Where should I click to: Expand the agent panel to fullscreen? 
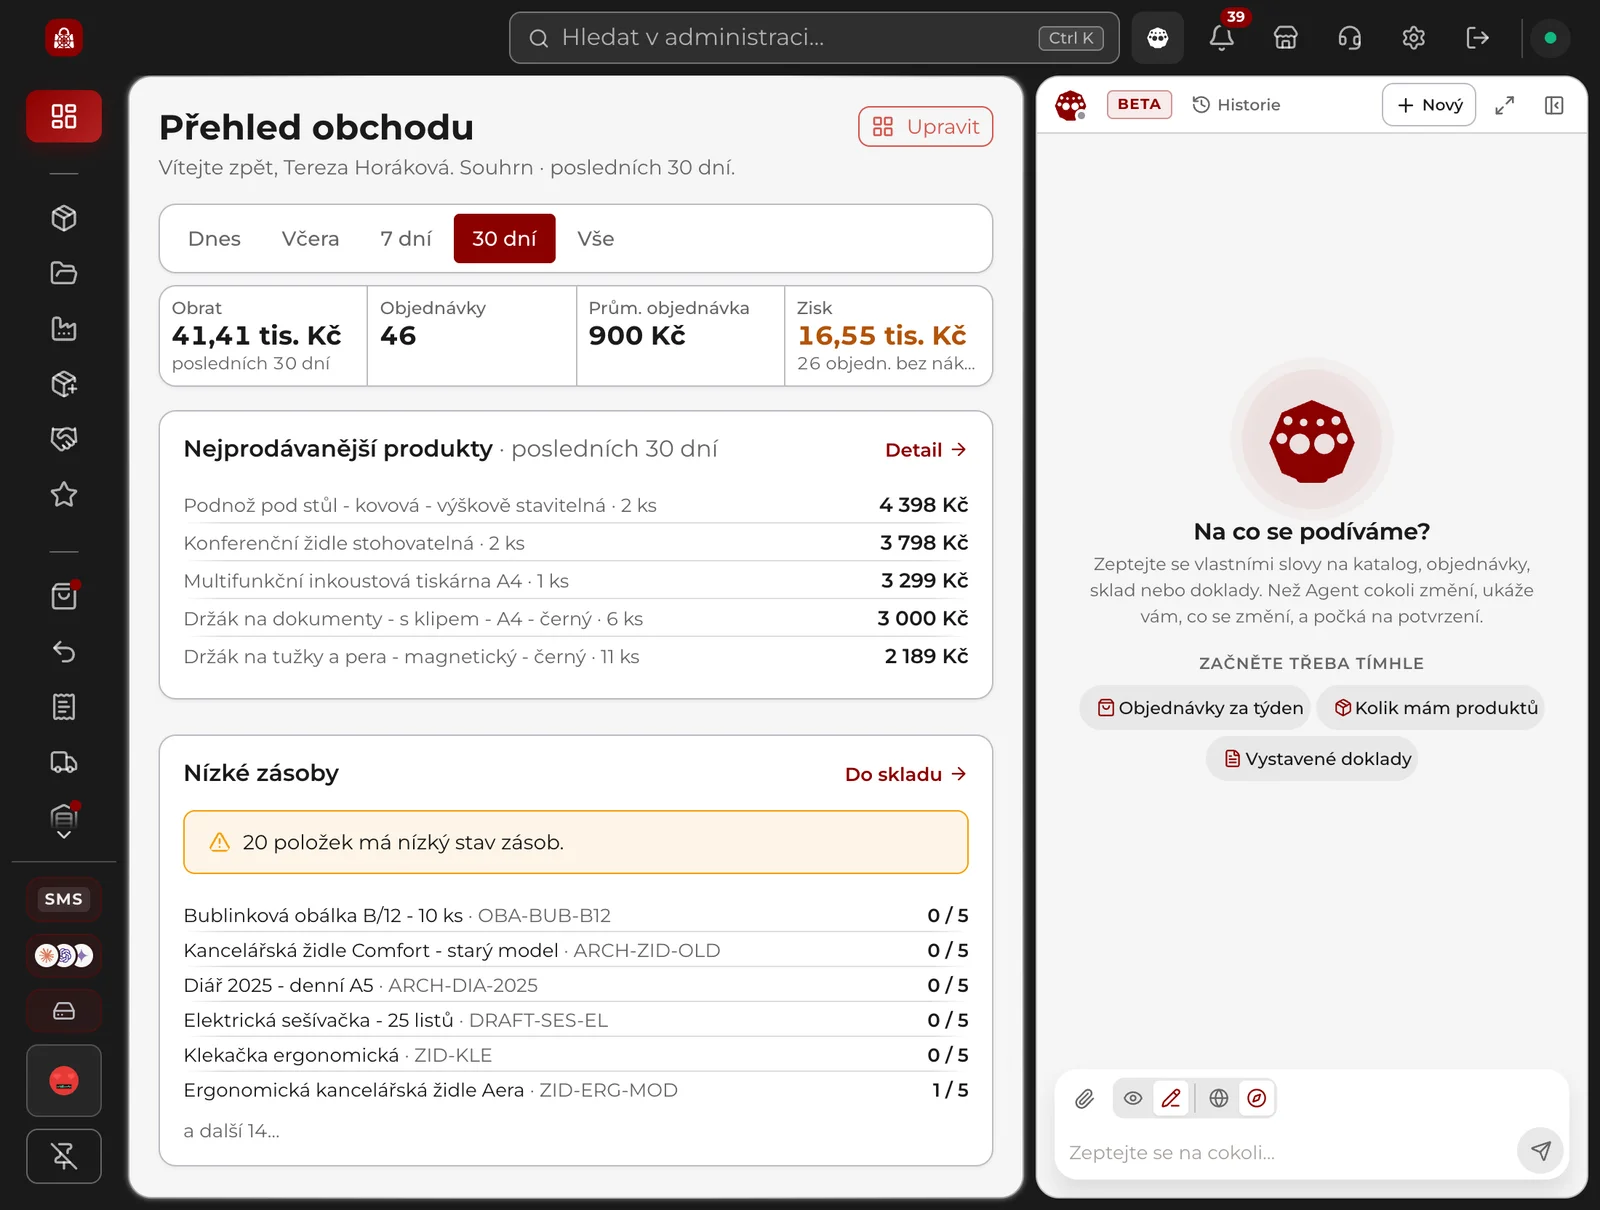point(1505,105)
